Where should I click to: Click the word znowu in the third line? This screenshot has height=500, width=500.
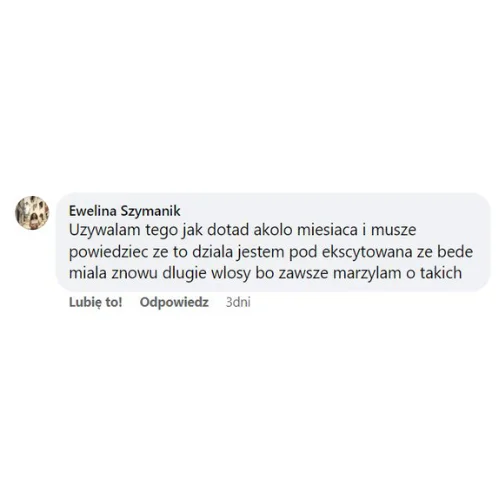click(x=134, y=273)
